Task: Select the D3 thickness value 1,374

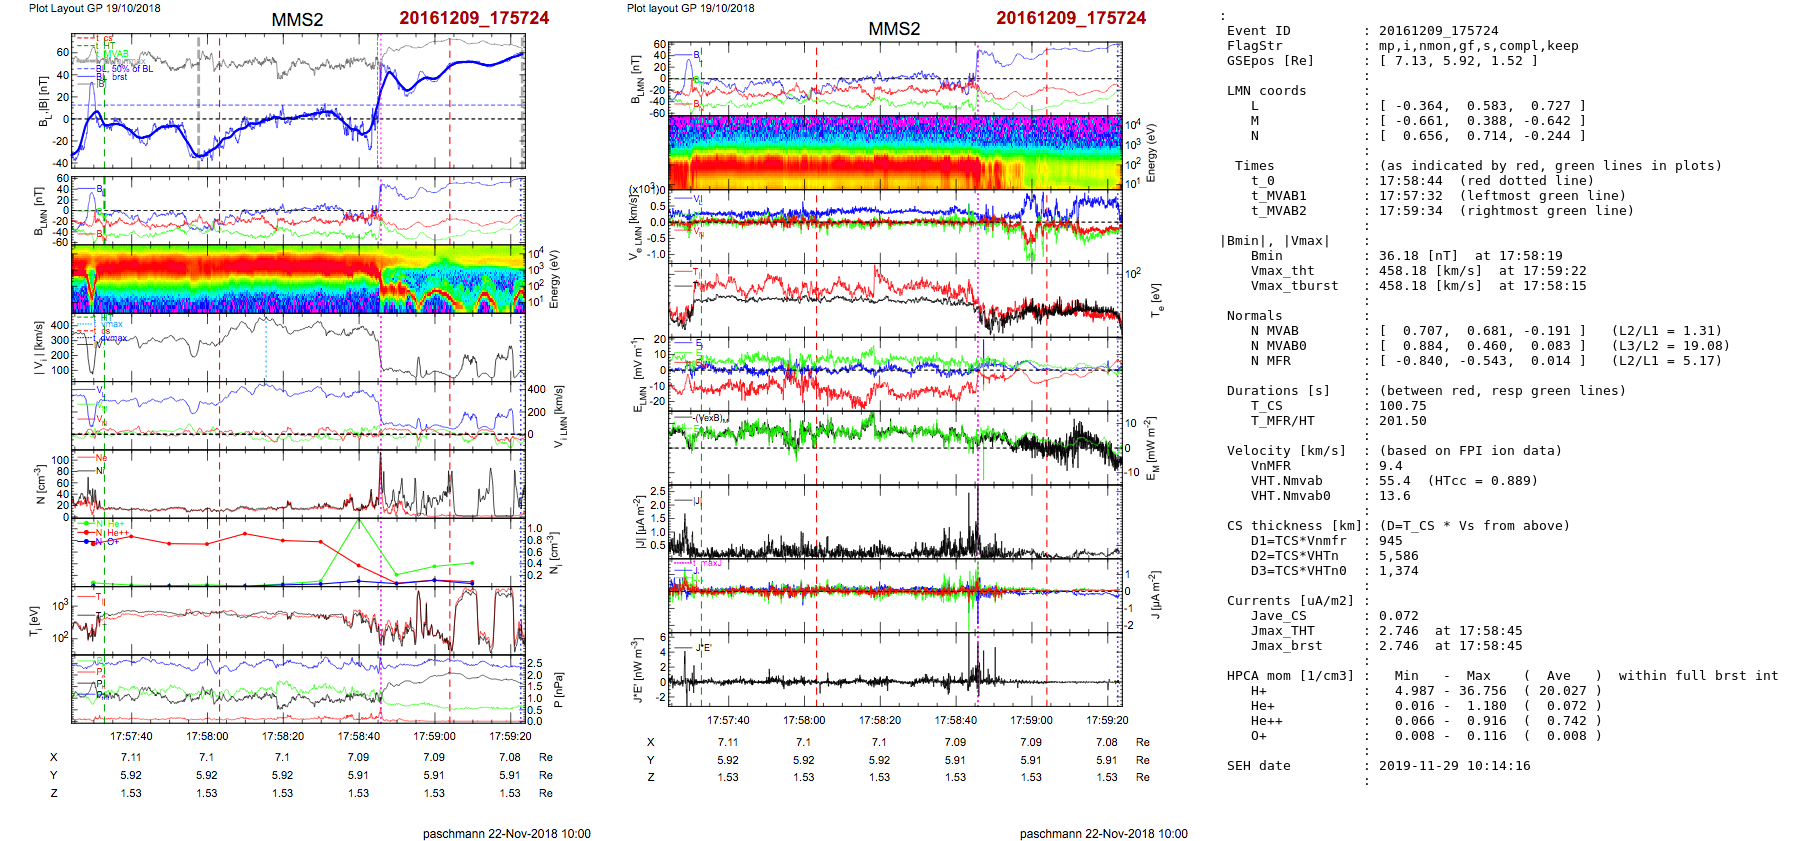Action: (x=1399, y=571)
